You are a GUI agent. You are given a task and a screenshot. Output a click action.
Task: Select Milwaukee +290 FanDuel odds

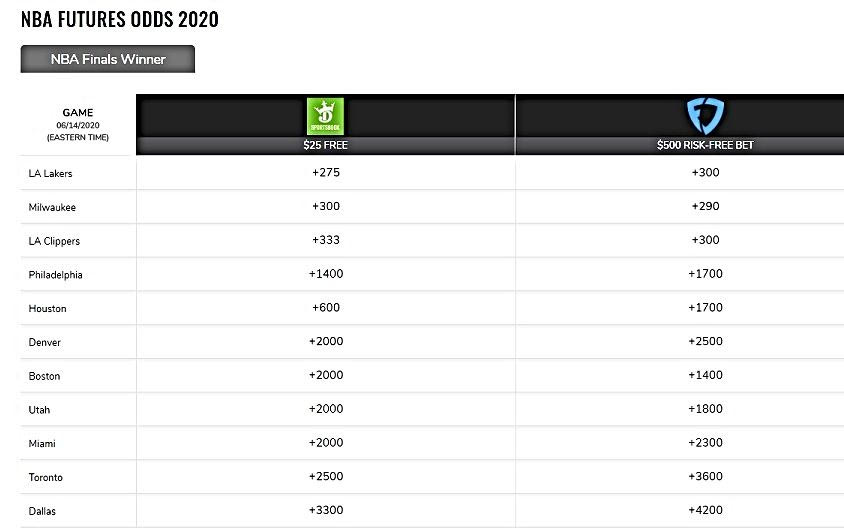pos(704,206)
